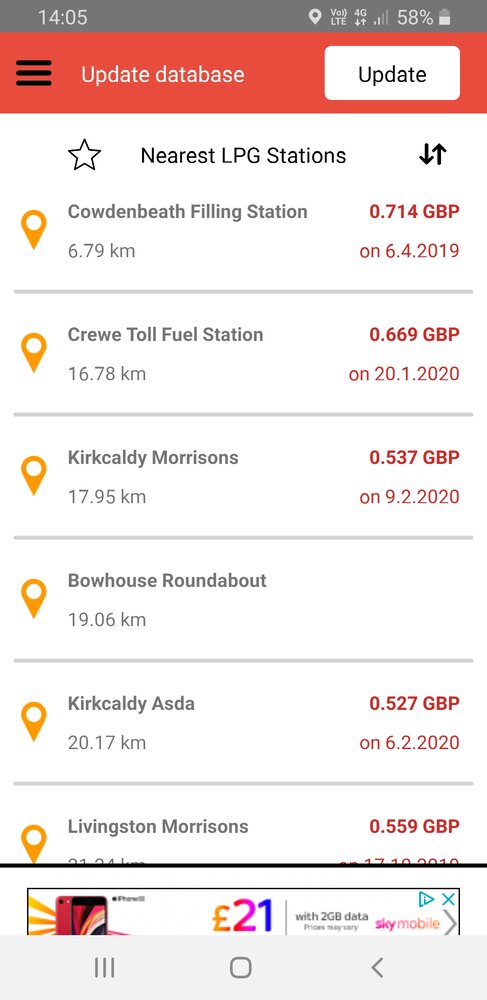Close the Sky Mobile ad banner
Screen dimensions: 487x1000
pos(449,899)
